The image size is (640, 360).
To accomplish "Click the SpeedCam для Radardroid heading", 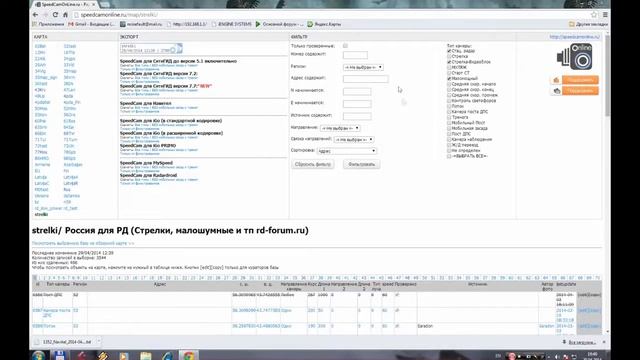I will tap(149, 175).
